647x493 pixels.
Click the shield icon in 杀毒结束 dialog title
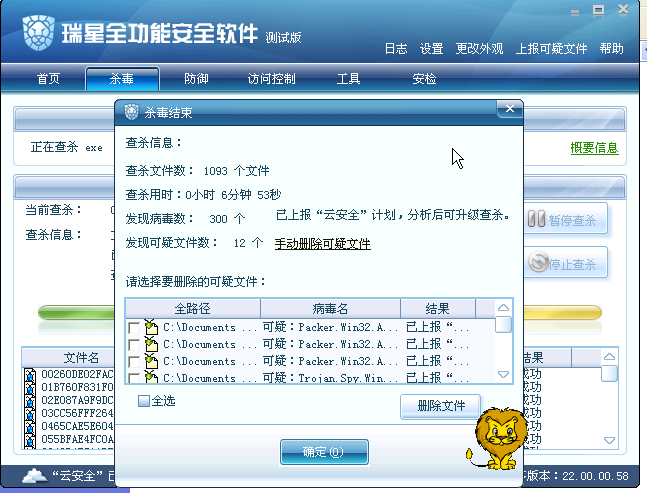click(x=132, y=112)
